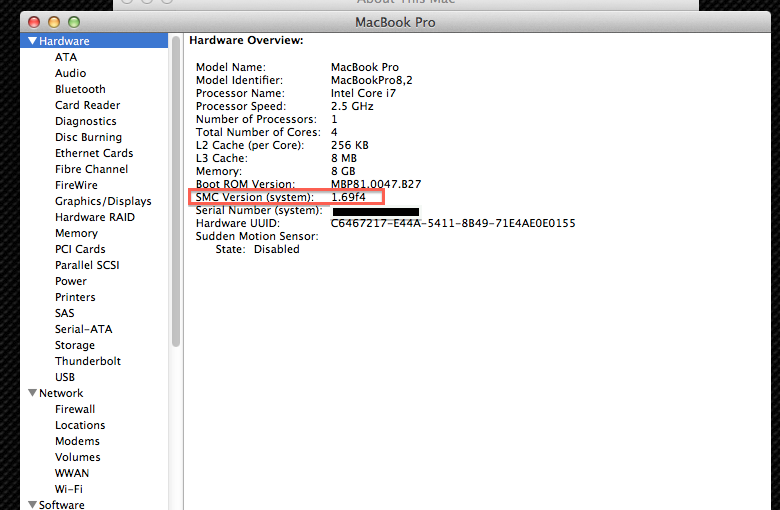Open Parallel SCSI information
Image resolution: width=780 pixels, height=510 pixels.
tap(87, 265)
